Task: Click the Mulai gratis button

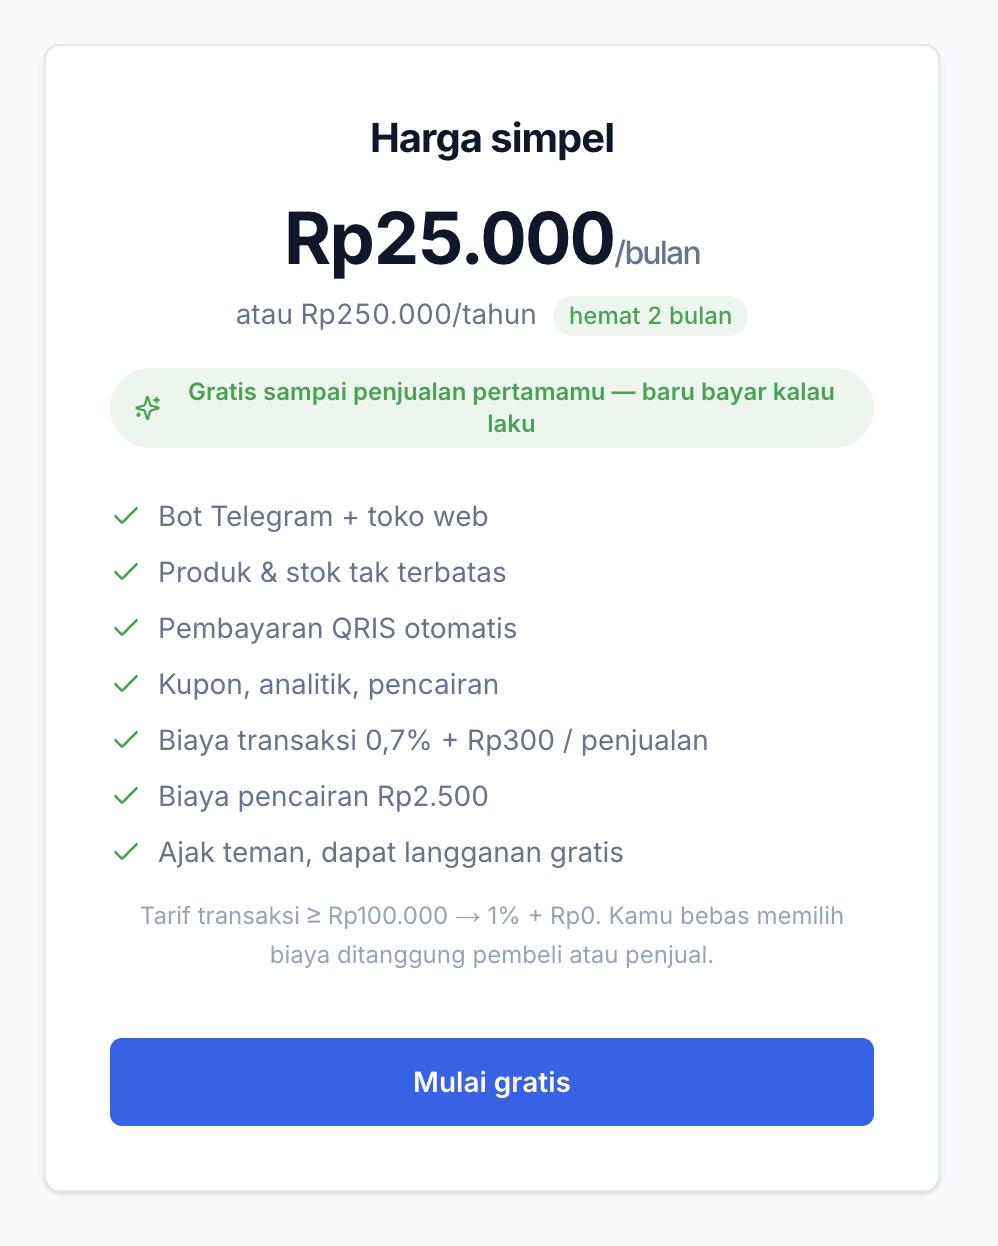Action: [x=492, y=1082]
